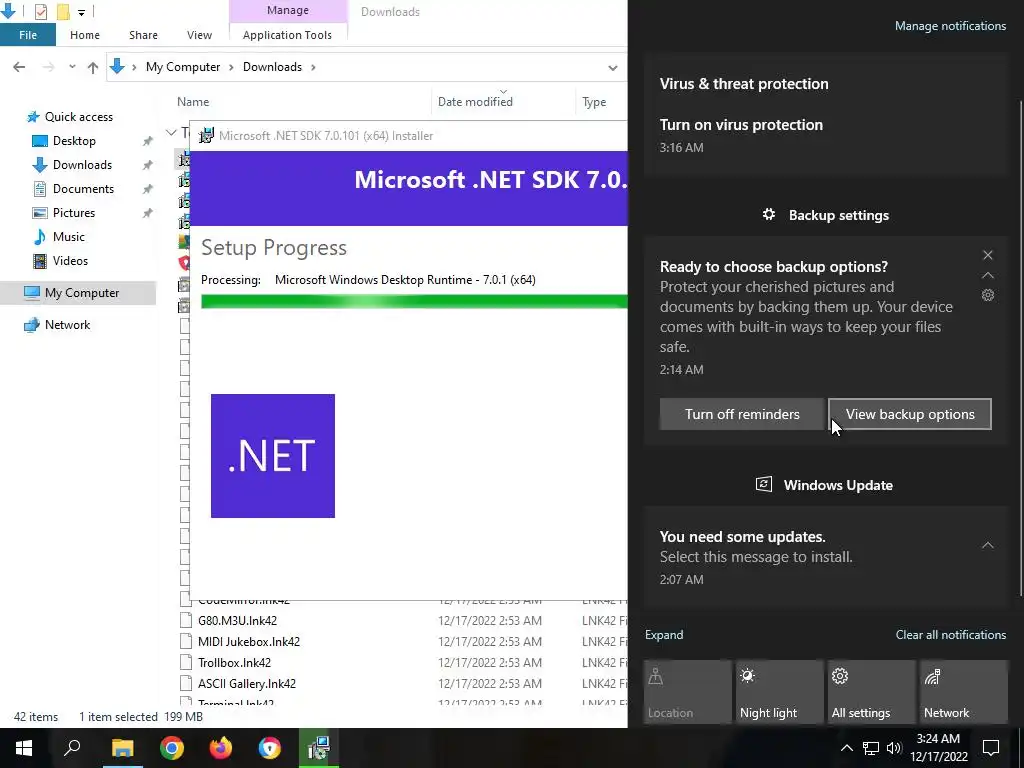Select the Application Tools tab
The height and width of the screenshot is (768, 1024).
[x=287, y=35]
